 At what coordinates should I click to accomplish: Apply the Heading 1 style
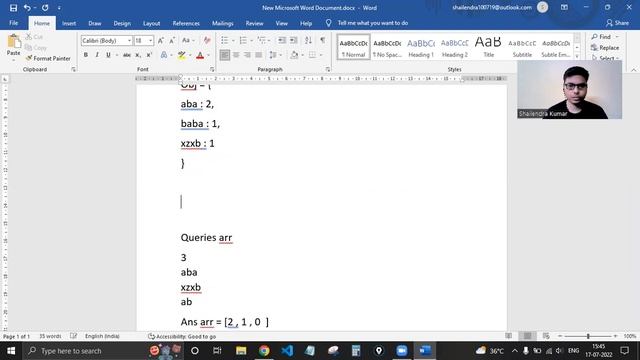421,47
